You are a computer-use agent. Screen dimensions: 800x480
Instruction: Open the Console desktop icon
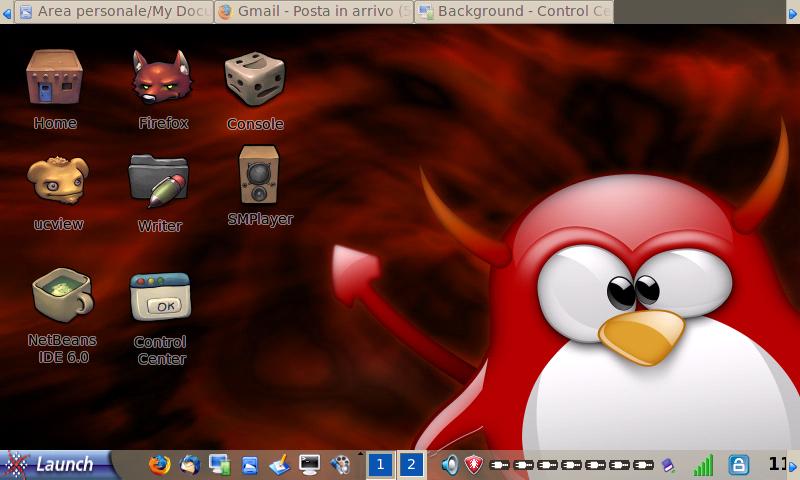(255, 78)
